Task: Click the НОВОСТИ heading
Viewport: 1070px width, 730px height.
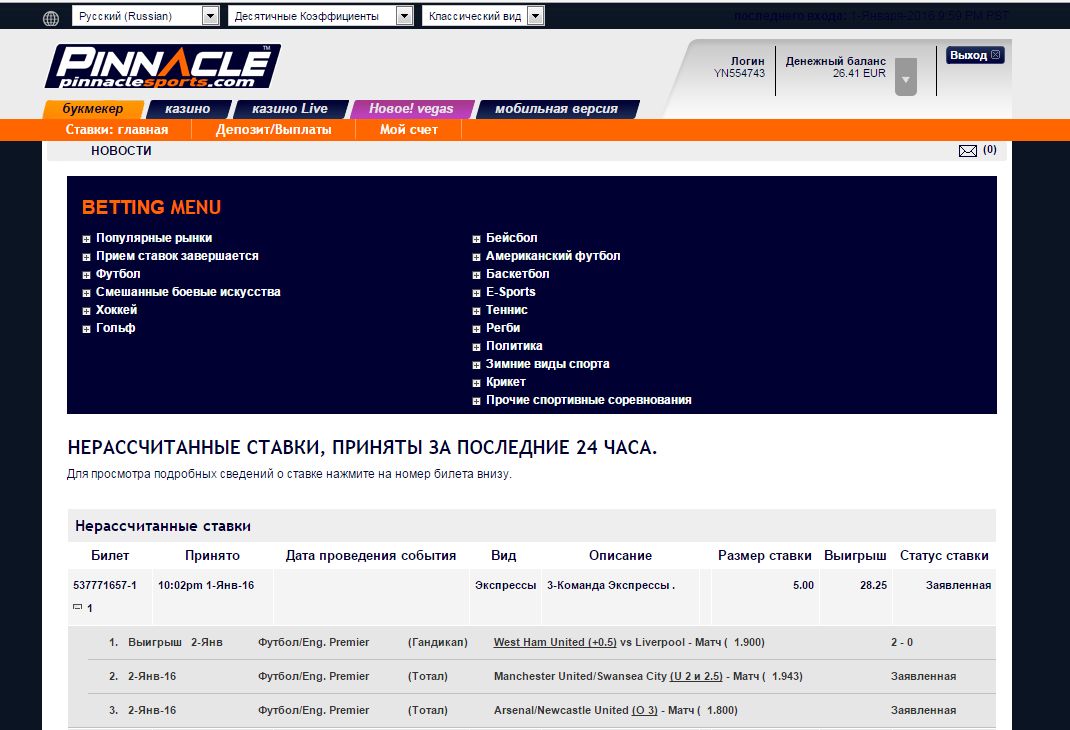Action: coord(121,151)
